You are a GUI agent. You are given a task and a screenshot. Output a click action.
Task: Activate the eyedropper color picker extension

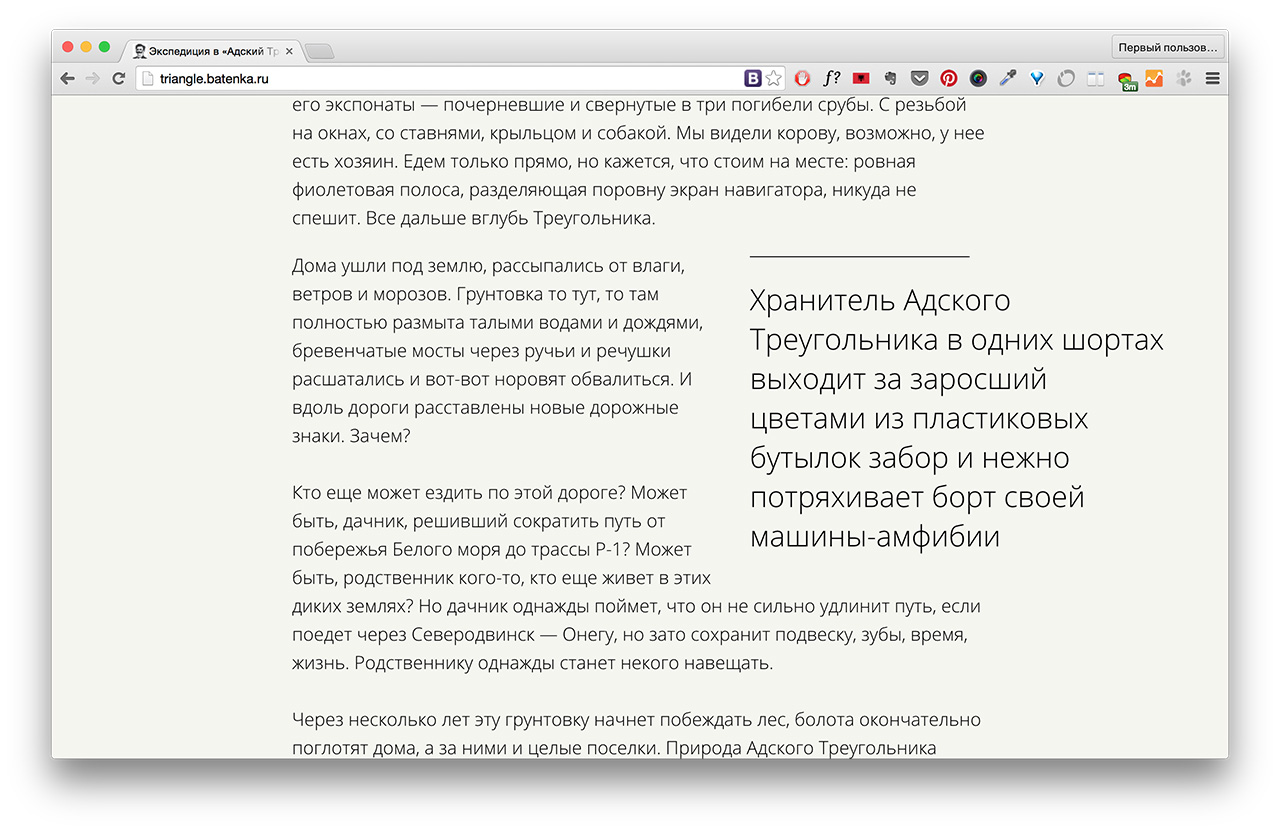(x=1007, y=78)
